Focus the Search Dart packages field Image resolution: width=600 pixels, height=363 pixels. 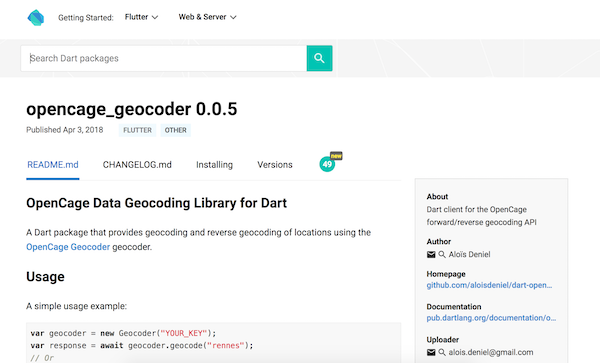point(164,58)
